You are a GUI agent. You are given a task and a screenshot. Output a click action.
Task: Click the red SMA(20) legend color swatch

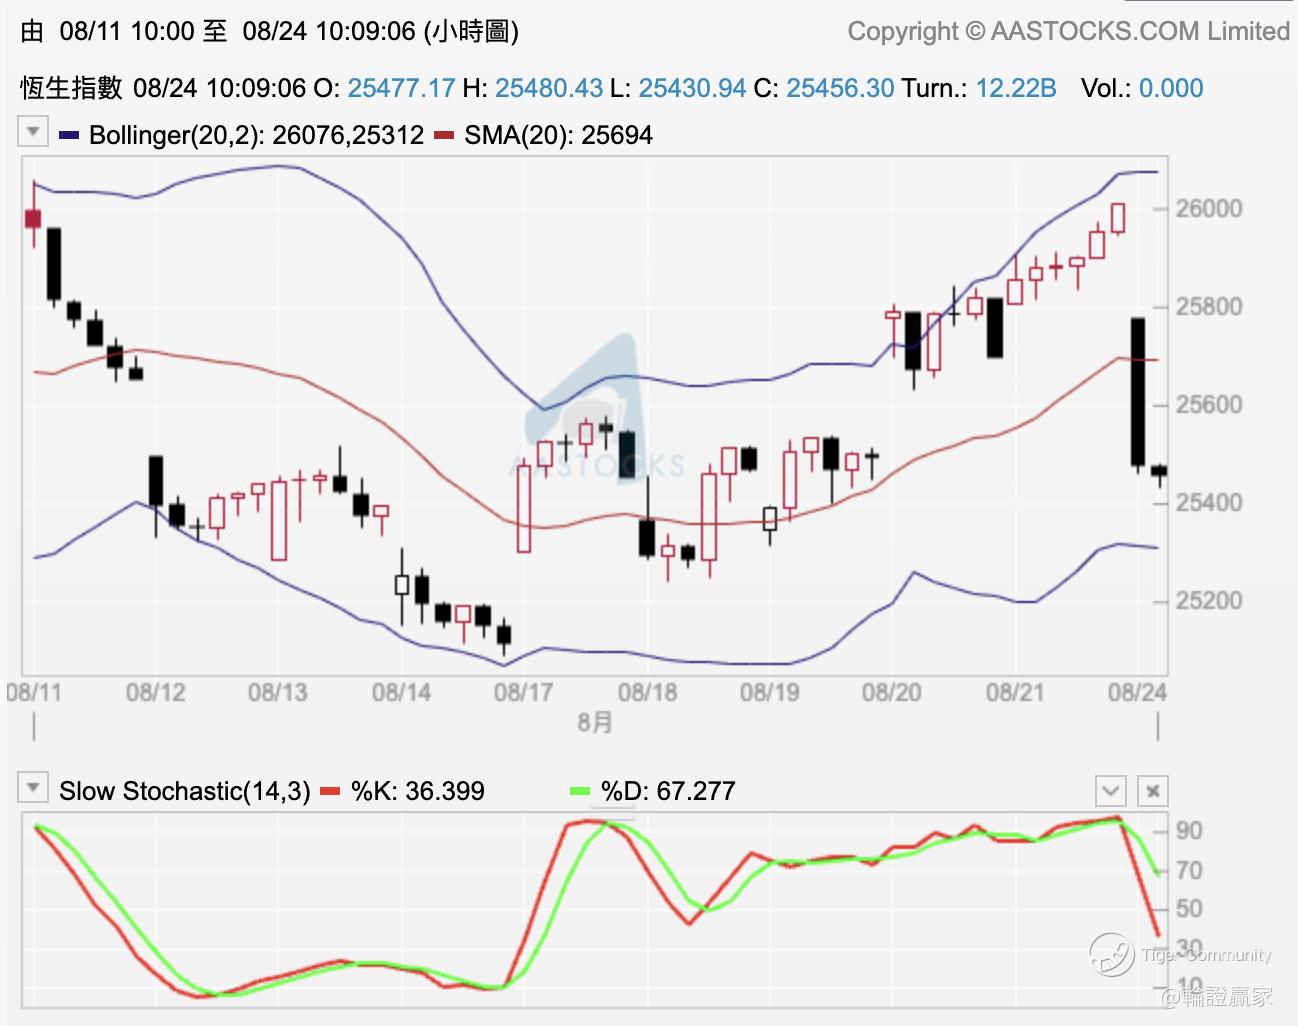[x=445, y=135]
